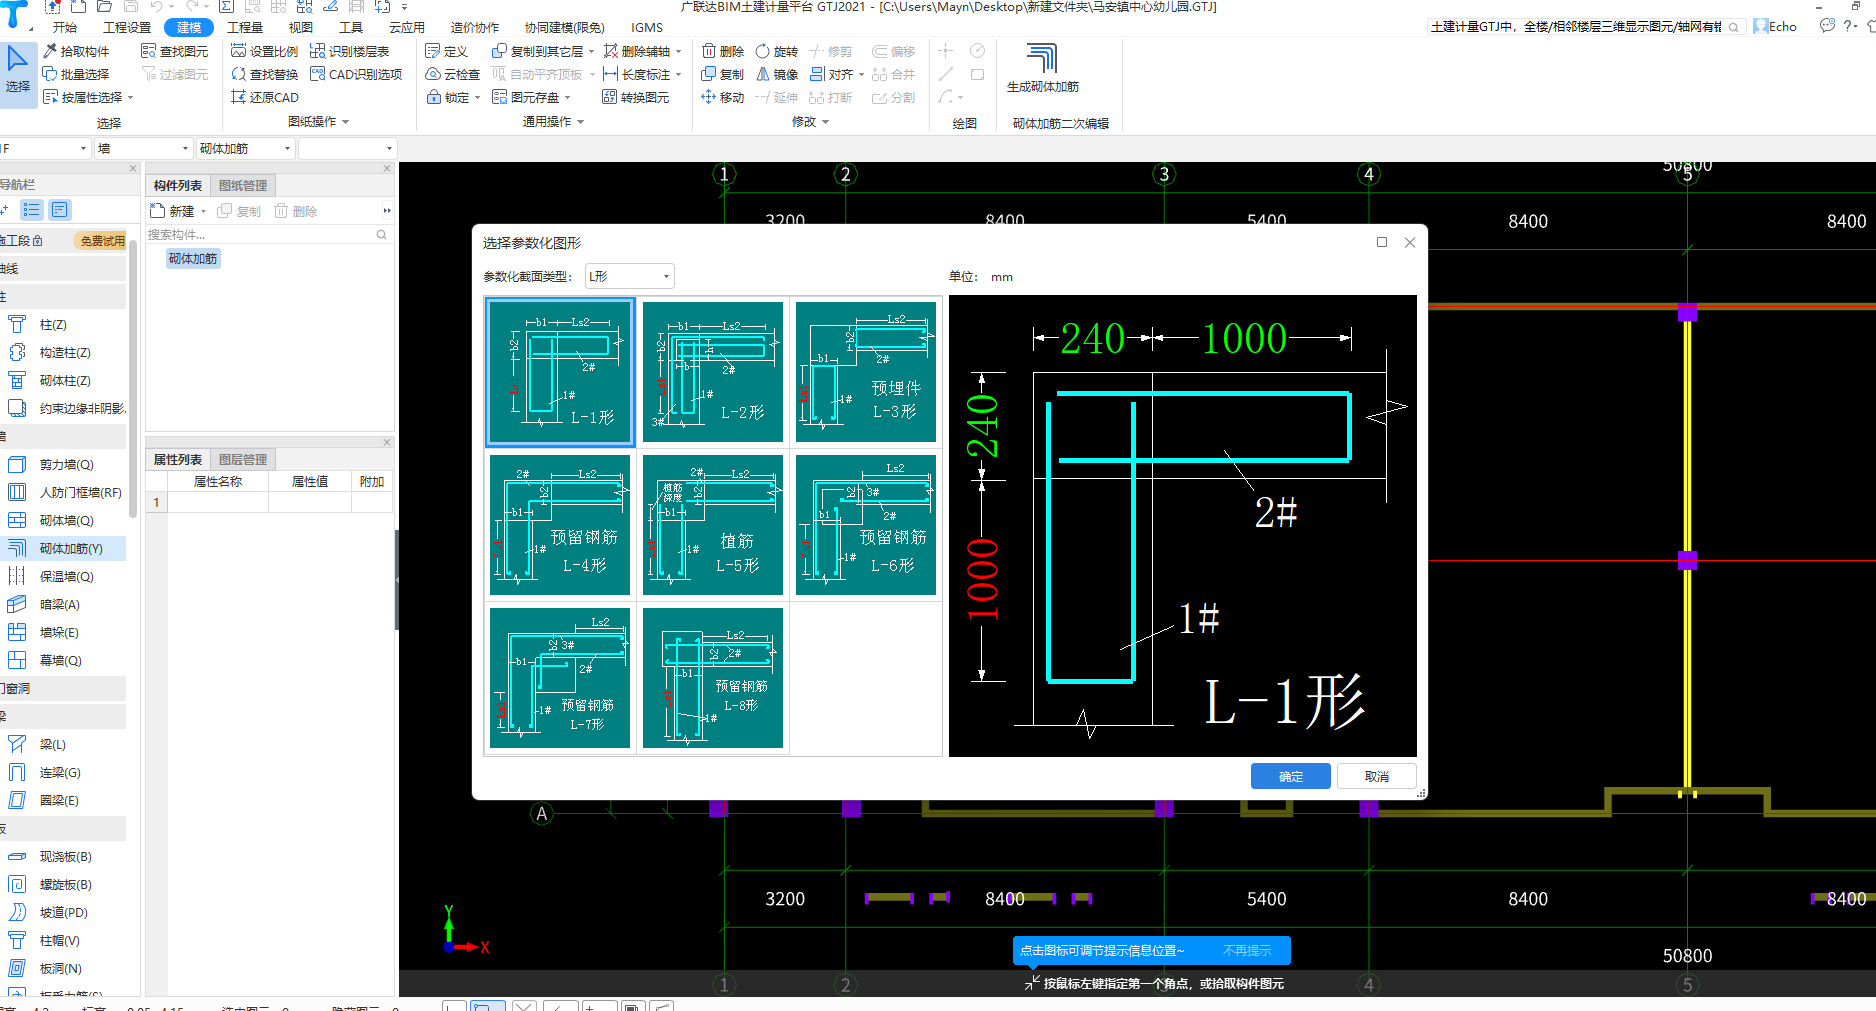1876x1011 pixels.
Task: Click 生成砌体加筋 generate masonry reinforcement
Action: click(x=1042, y=69)
